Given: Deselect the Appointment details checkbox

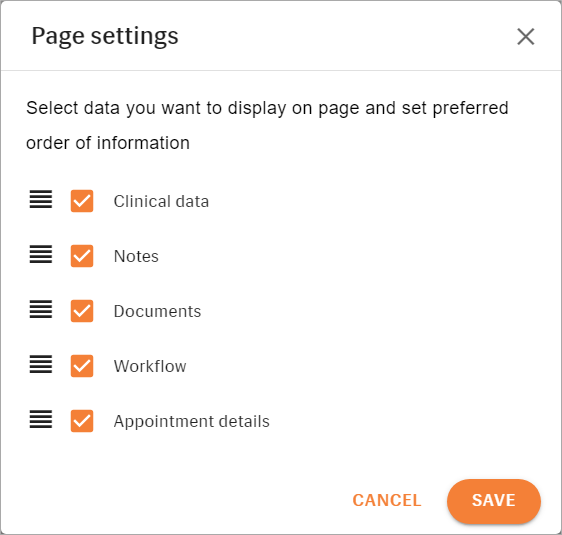Looking at the screenshot, I should point(82,421).
